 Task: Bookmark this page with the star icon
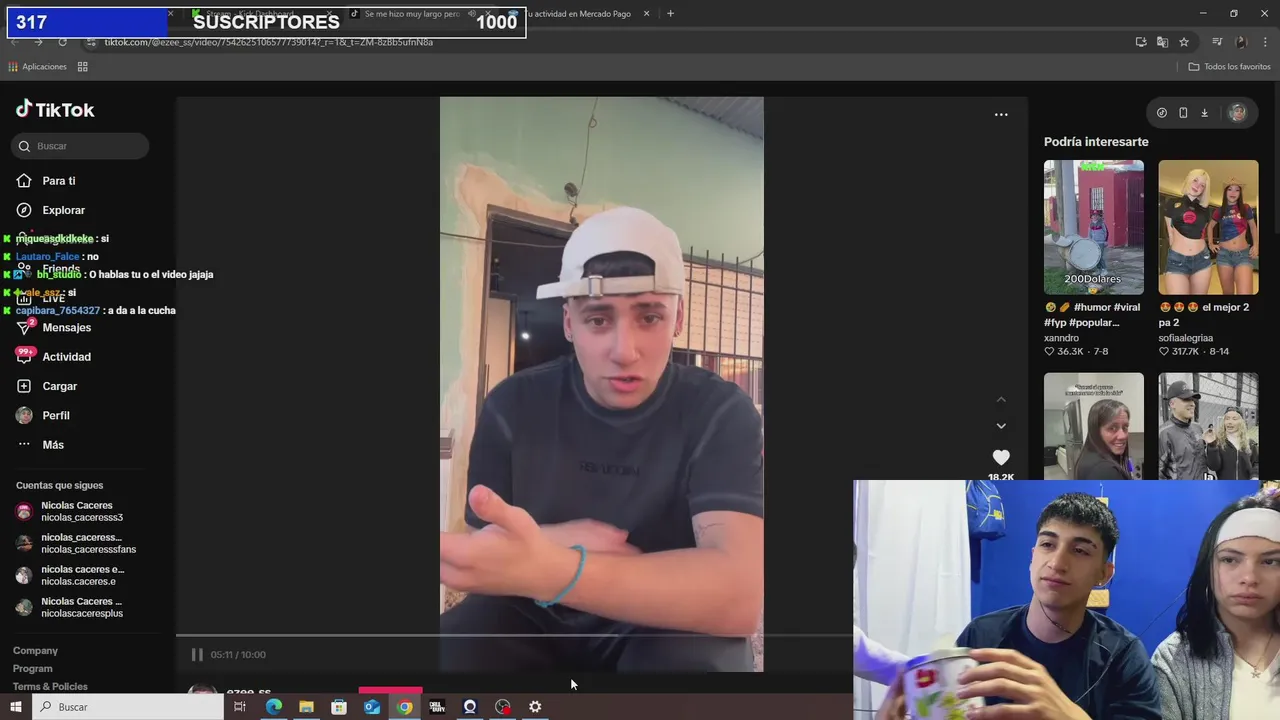click(x=1184, y=42)
